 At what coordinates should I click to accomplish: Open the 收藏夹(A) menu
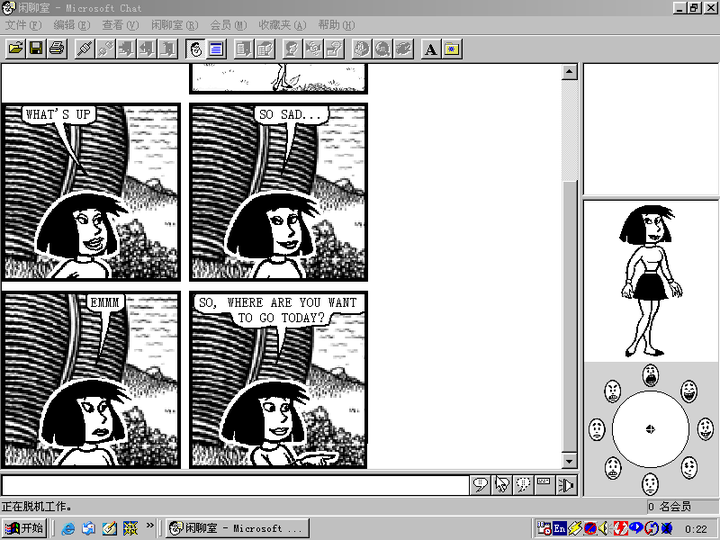tap(282, 25)
